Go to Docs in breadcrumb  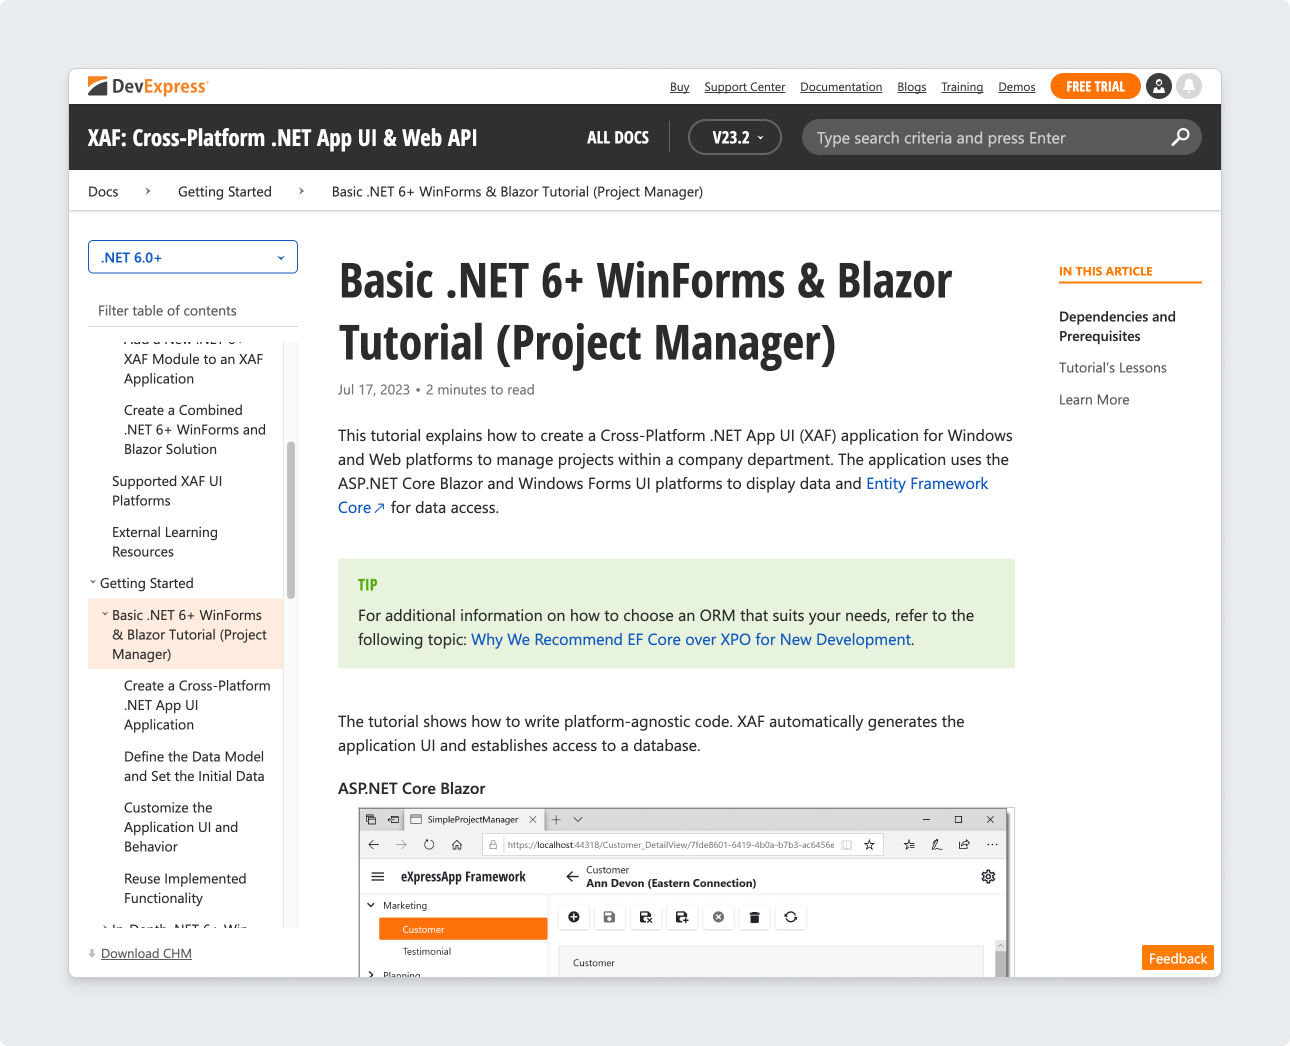[x=103, y=192]
